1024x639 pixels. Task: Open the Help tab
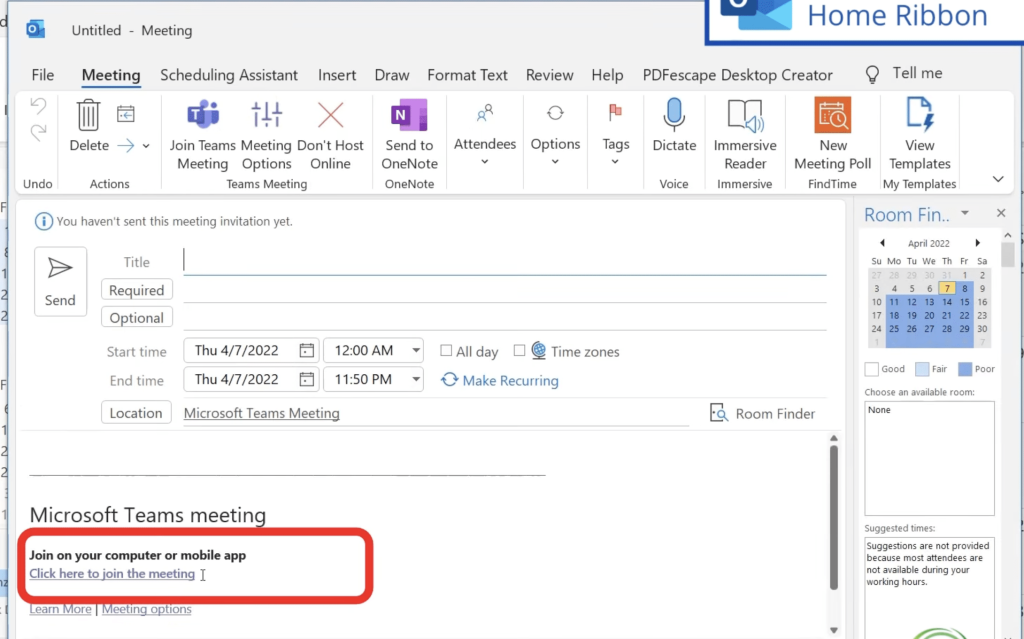click(x=607, y=75)
